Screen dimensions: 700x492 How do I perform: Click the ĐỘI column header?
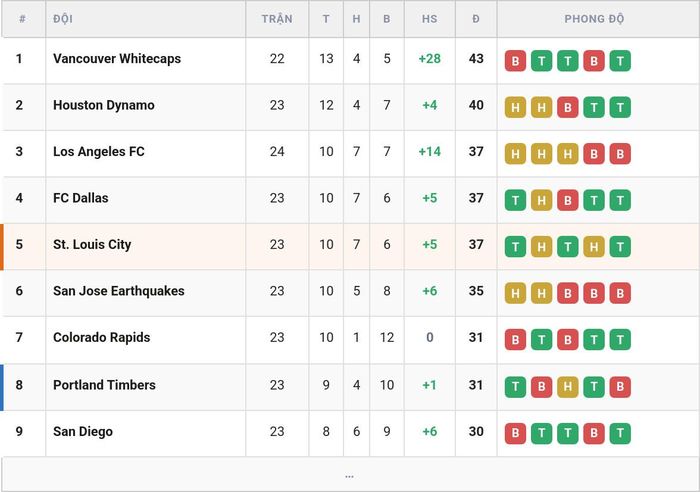(x=63, y=19)
